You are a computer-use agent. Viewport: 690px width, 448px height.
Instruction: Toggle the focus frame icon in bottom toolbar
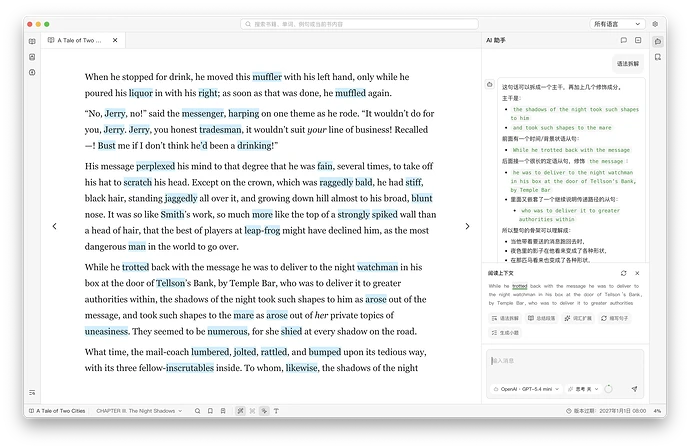tap(252, 411)
